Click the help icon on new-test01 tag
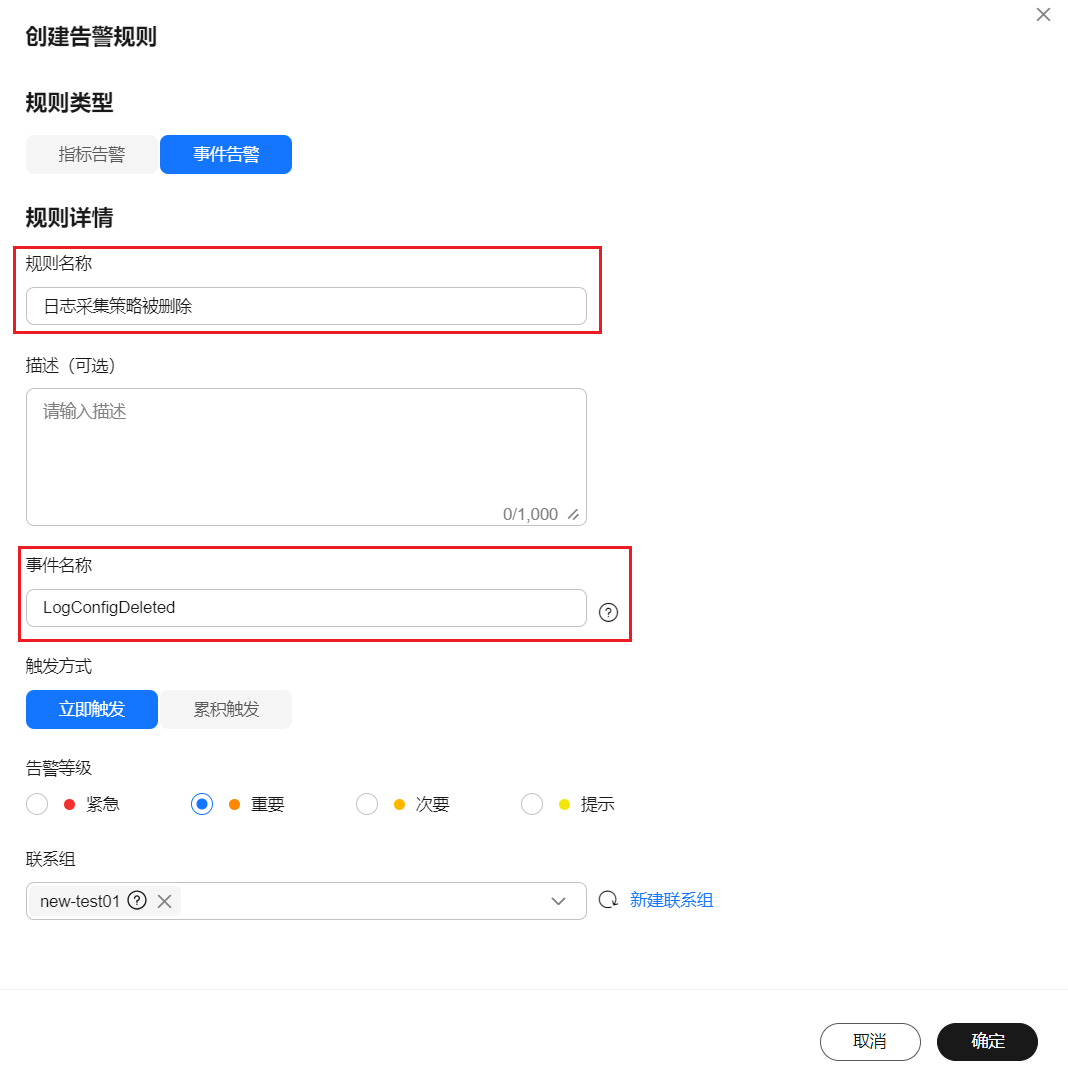Screen dimensions: 1068x1071 tap(137, 900)
